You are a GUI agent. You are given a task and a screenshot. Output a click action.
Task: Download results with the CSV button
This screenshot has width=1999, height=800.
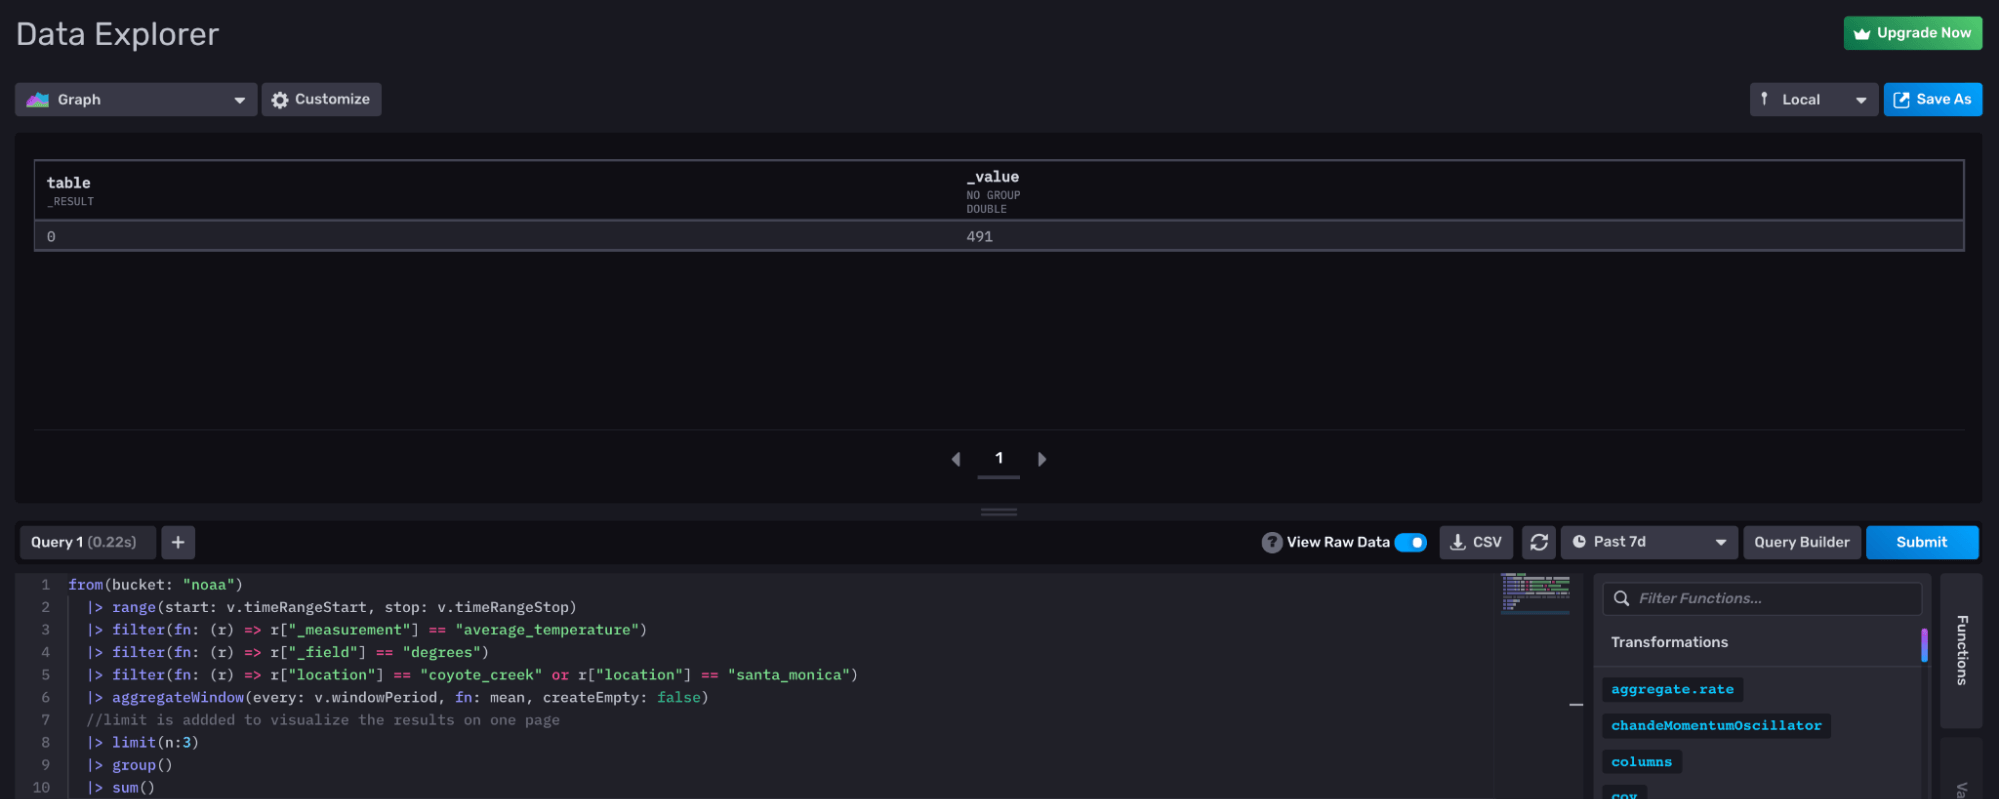[1476, 542]
